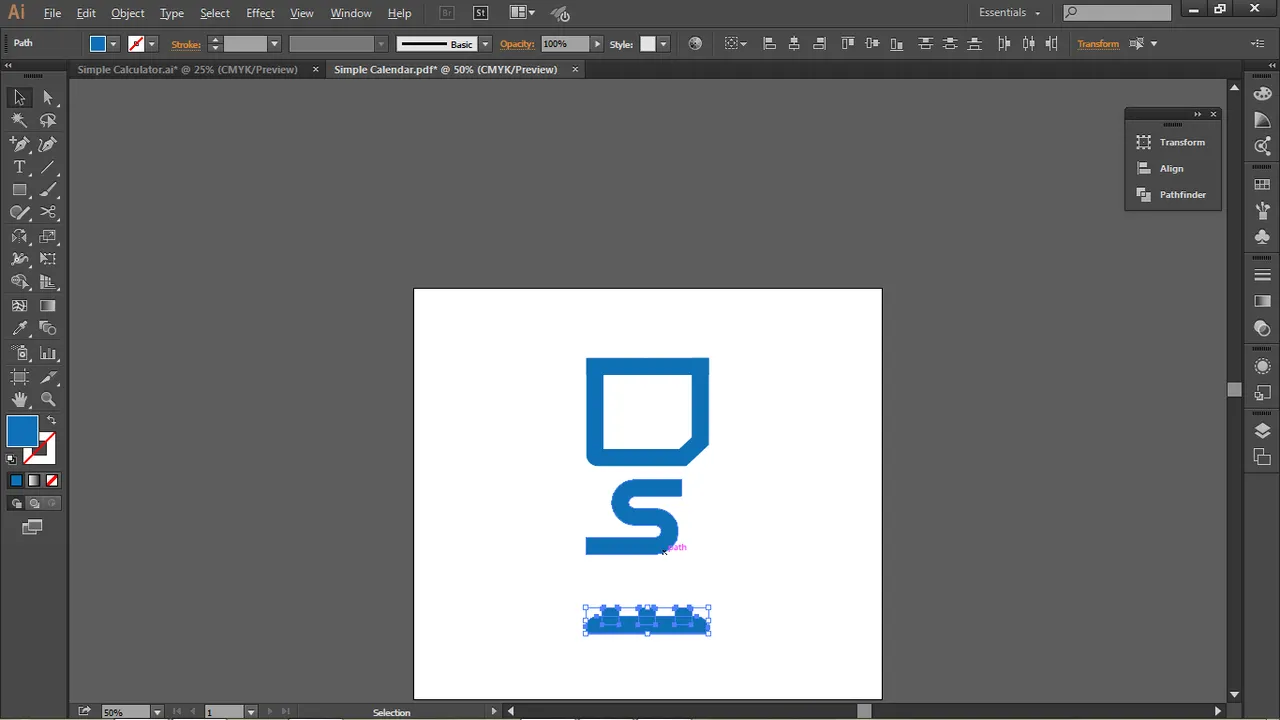The height and width of the screenshot is (720, 1280).
Task: Open the Effect menu
Action: point(260,13)
